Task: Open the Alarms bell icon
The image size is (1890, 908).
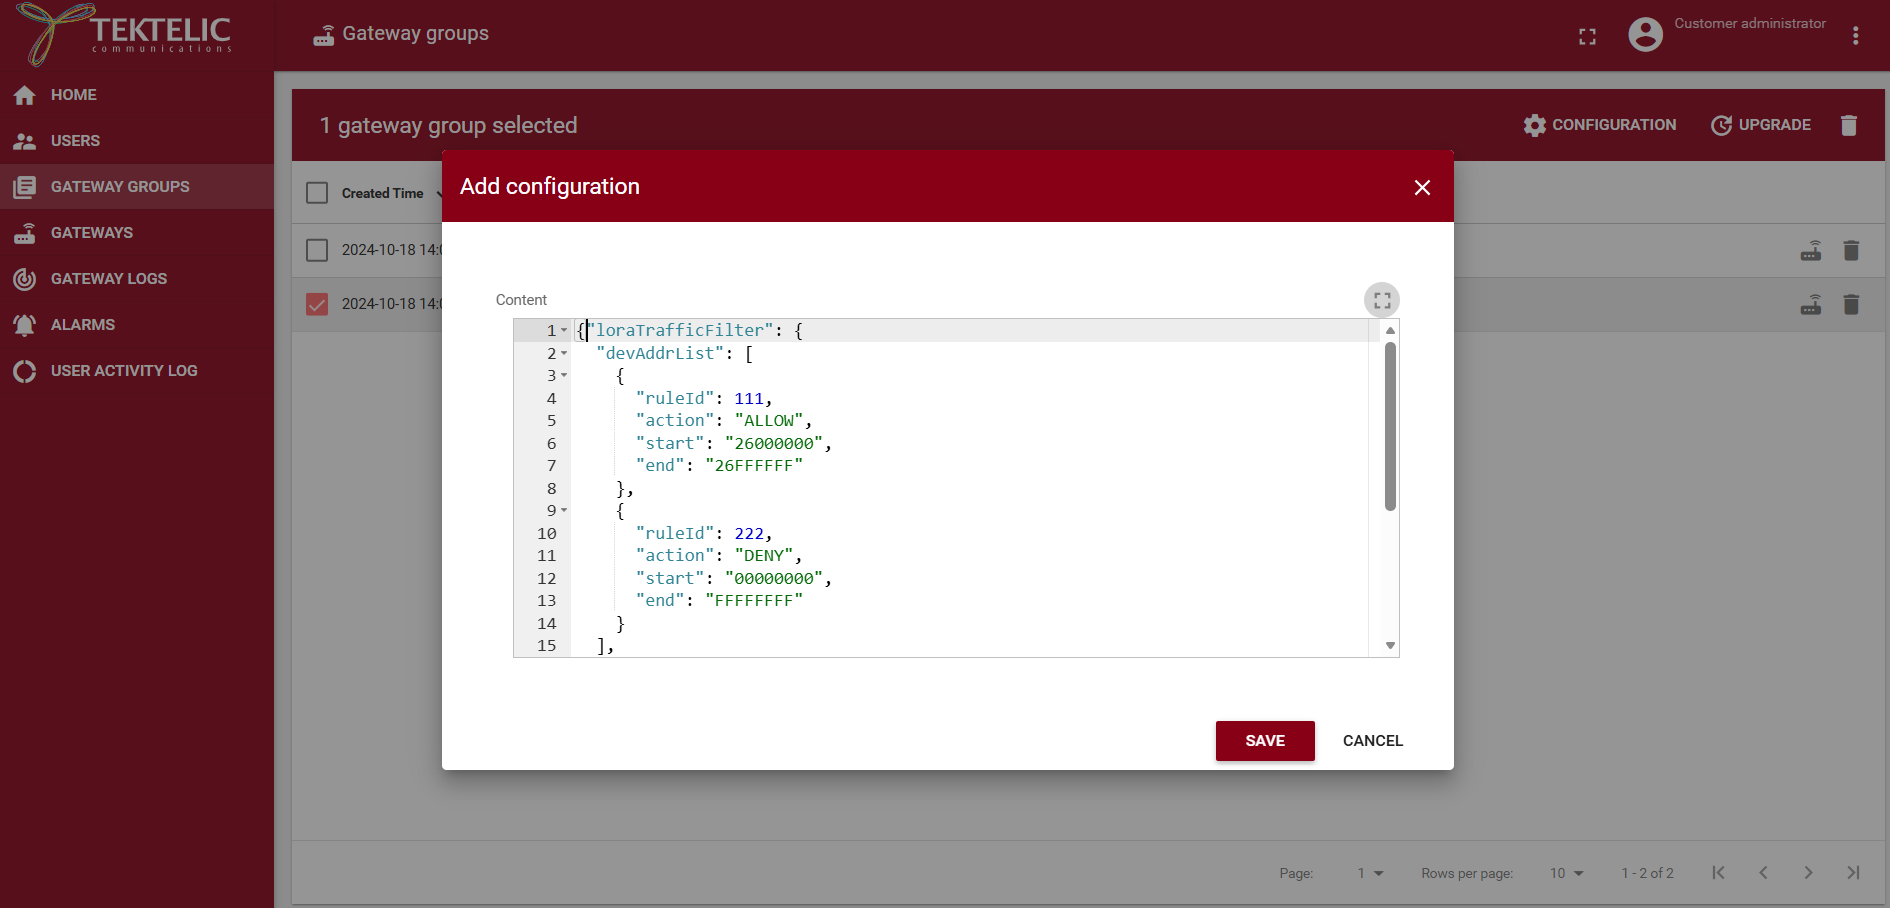Action: click(24, 324)
